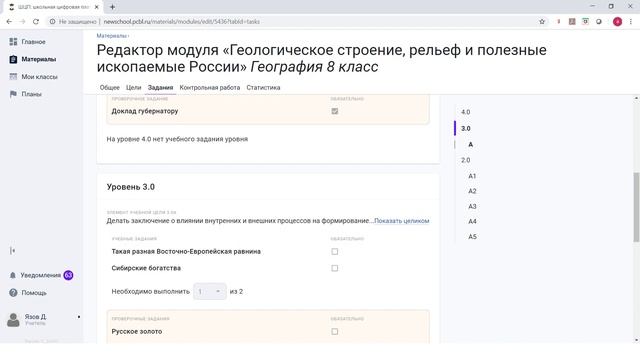640x360 pixels.
Task: Open the Контрольная работа tab
Action: click(x=210, y=87)
